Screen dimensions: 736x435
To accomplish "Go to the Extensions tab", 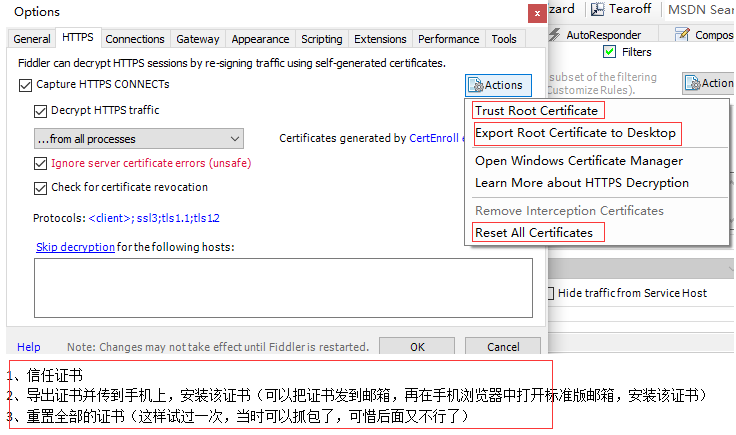I will click(x=380, y=39).
